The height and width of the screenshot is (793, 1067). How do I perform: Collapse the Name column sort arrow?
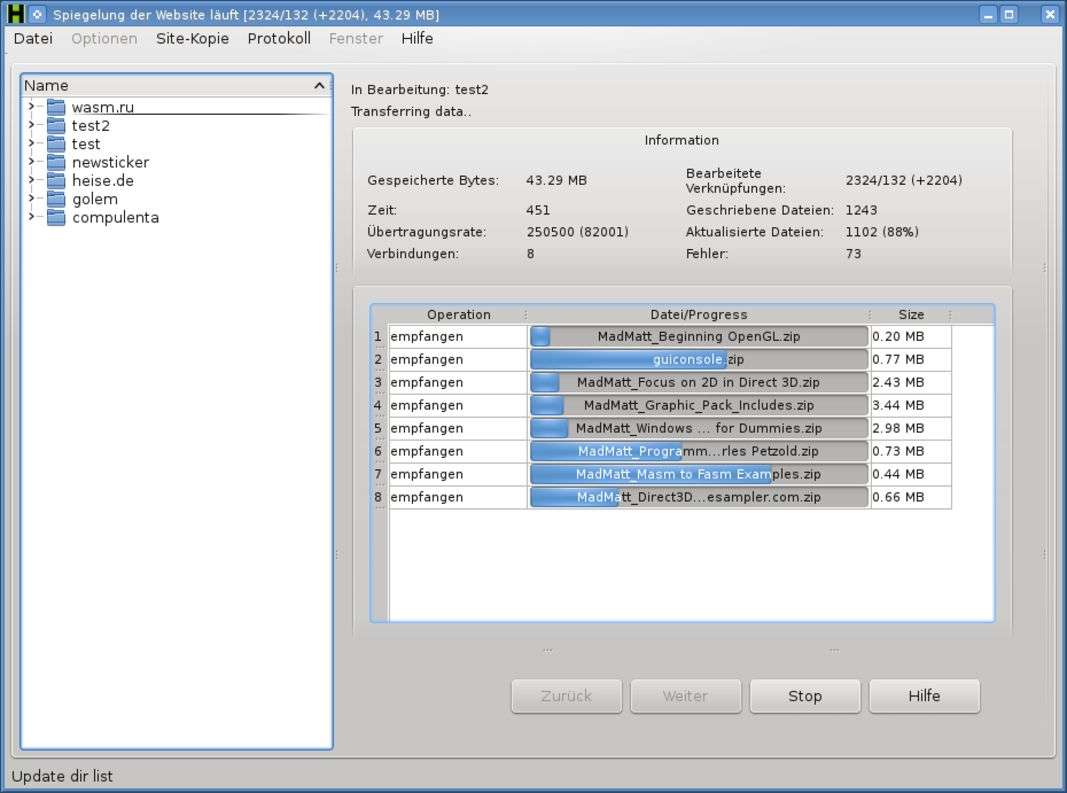[319, 86]
